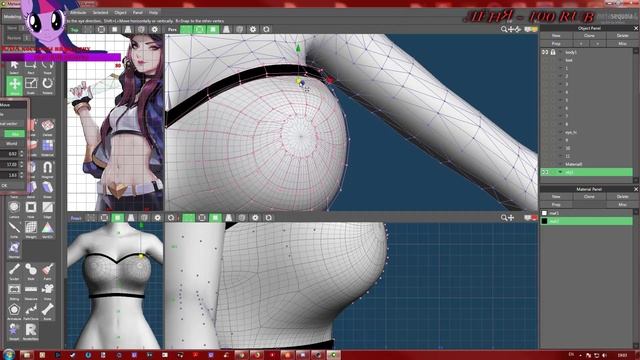Click white color swatch of mat1

click(544, 213)
